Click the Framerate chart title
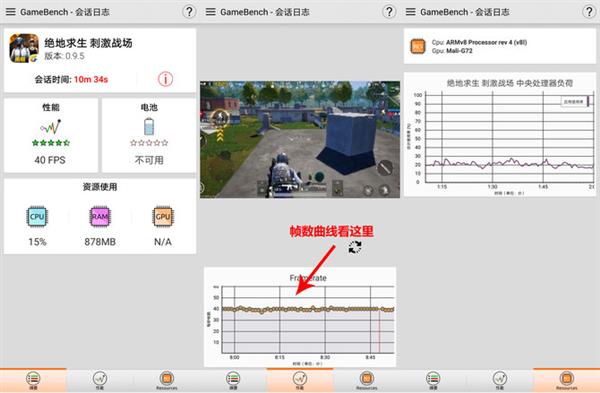 (x=308, y=278)
